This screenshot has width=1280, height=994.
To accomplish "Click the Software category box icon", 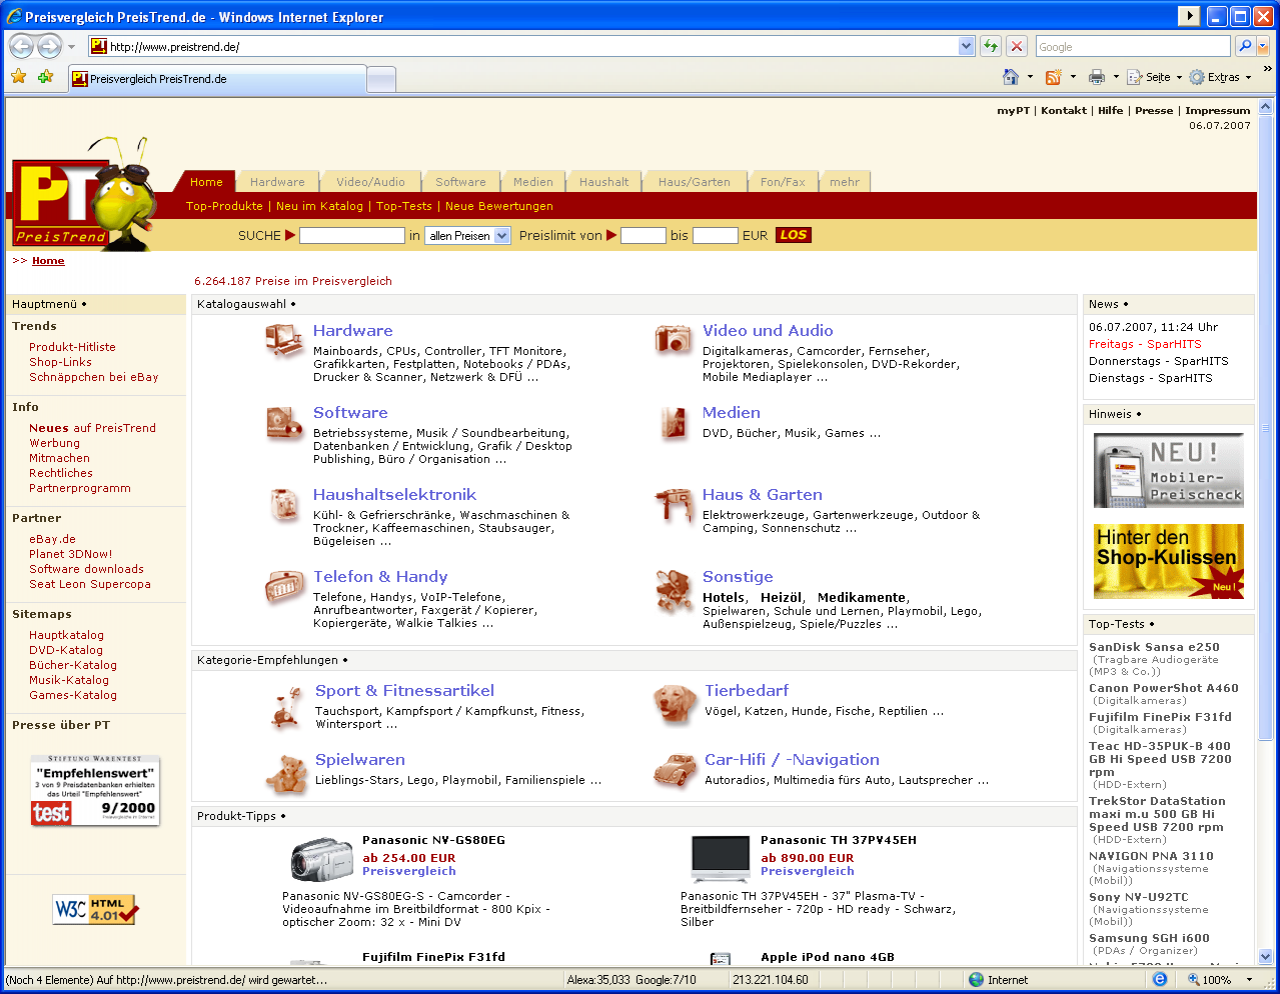I will click(x=284, y=423).
